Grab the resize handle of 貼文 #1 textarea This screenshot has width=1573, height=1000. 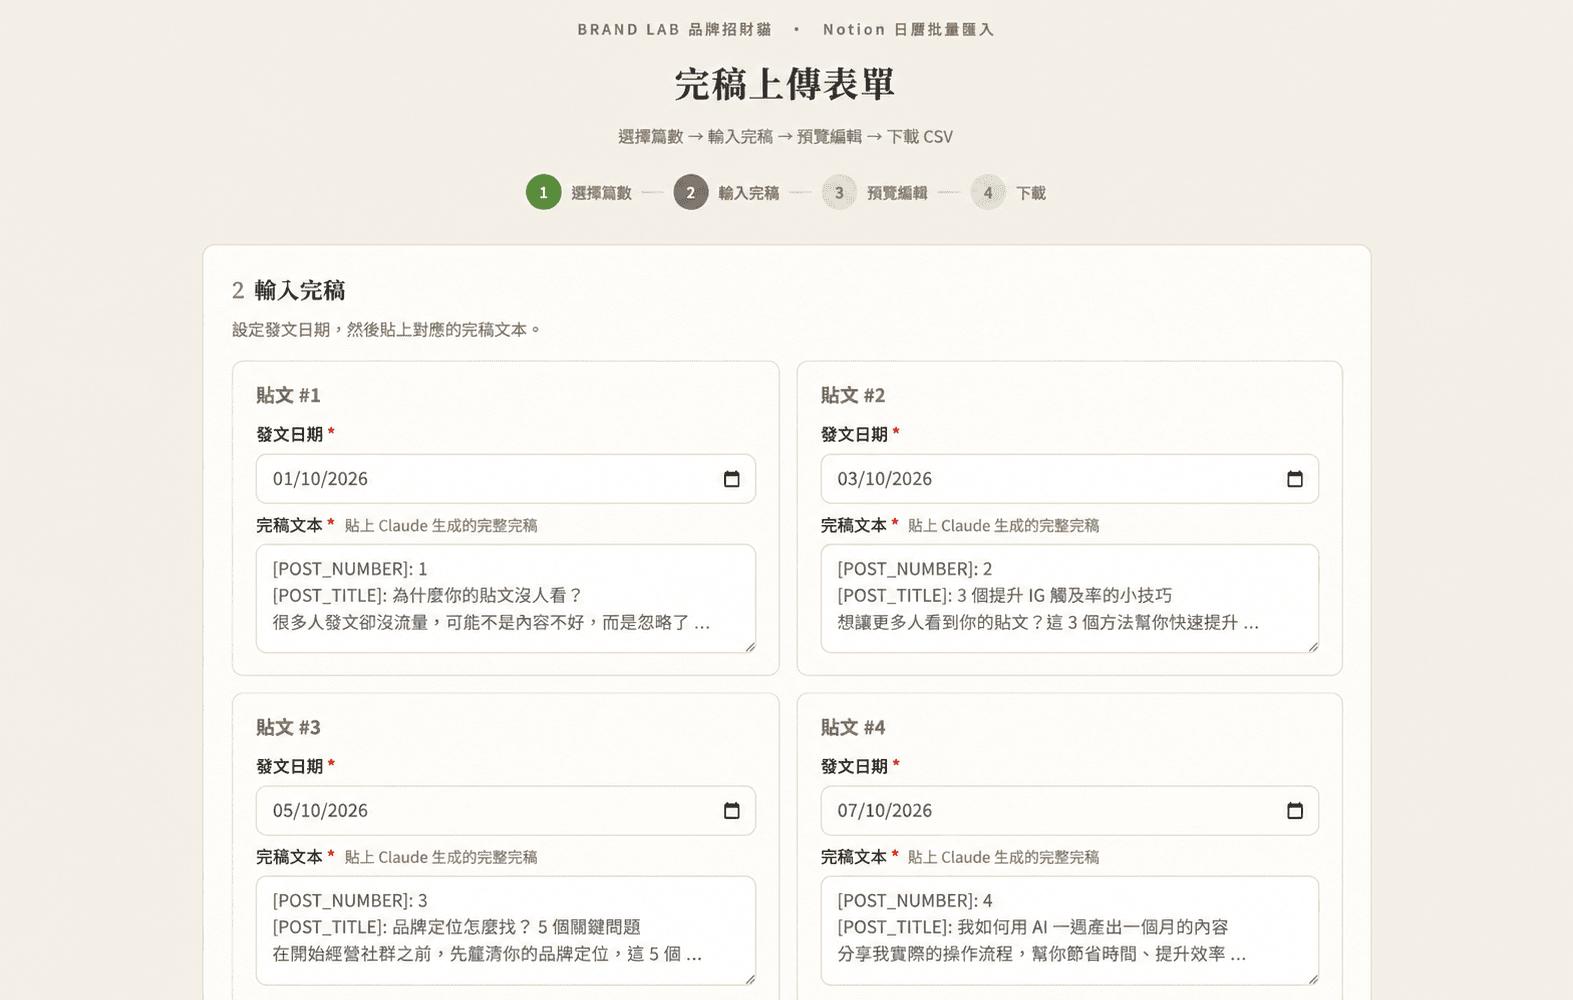(x=749, y=646)
